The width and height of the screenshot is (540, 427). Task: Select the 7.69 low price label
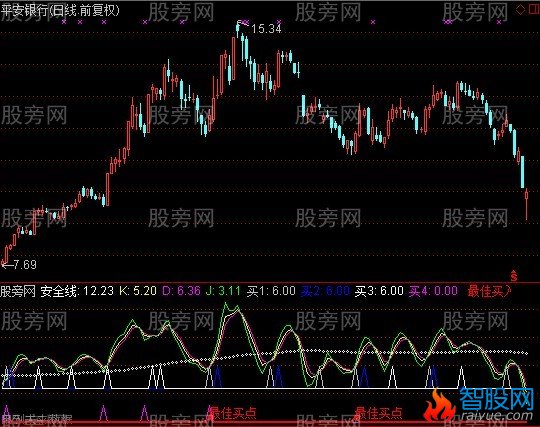coord(25,264)
